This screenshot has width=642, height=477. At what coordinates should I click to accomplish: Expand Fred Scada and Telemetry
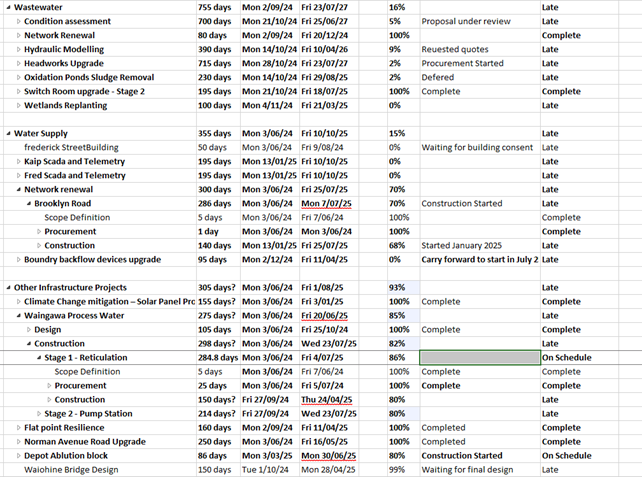point(18,176)
